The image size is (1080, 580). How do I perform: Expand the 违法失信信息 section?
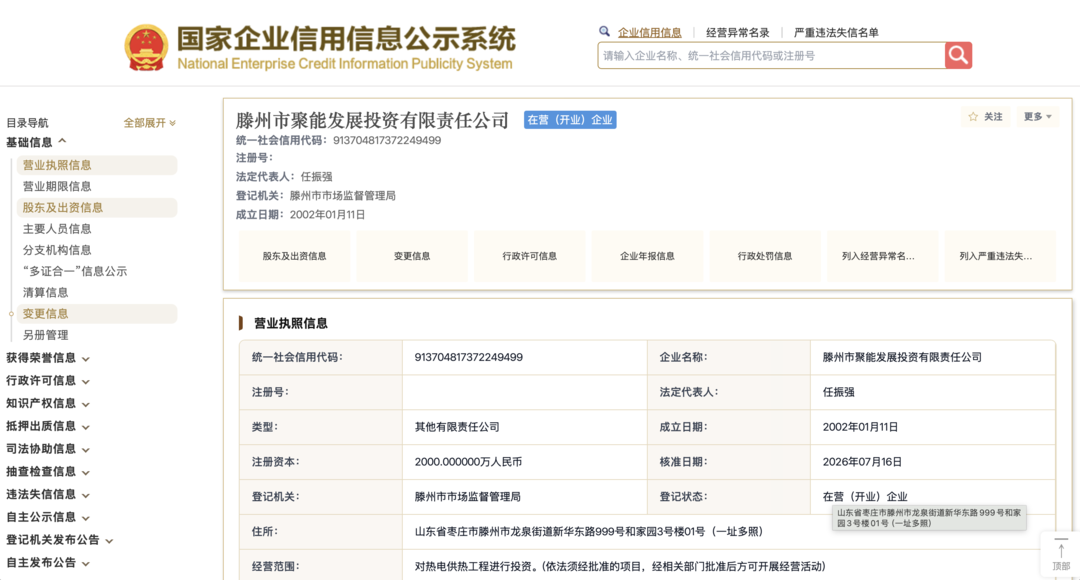tap(48, 495)
